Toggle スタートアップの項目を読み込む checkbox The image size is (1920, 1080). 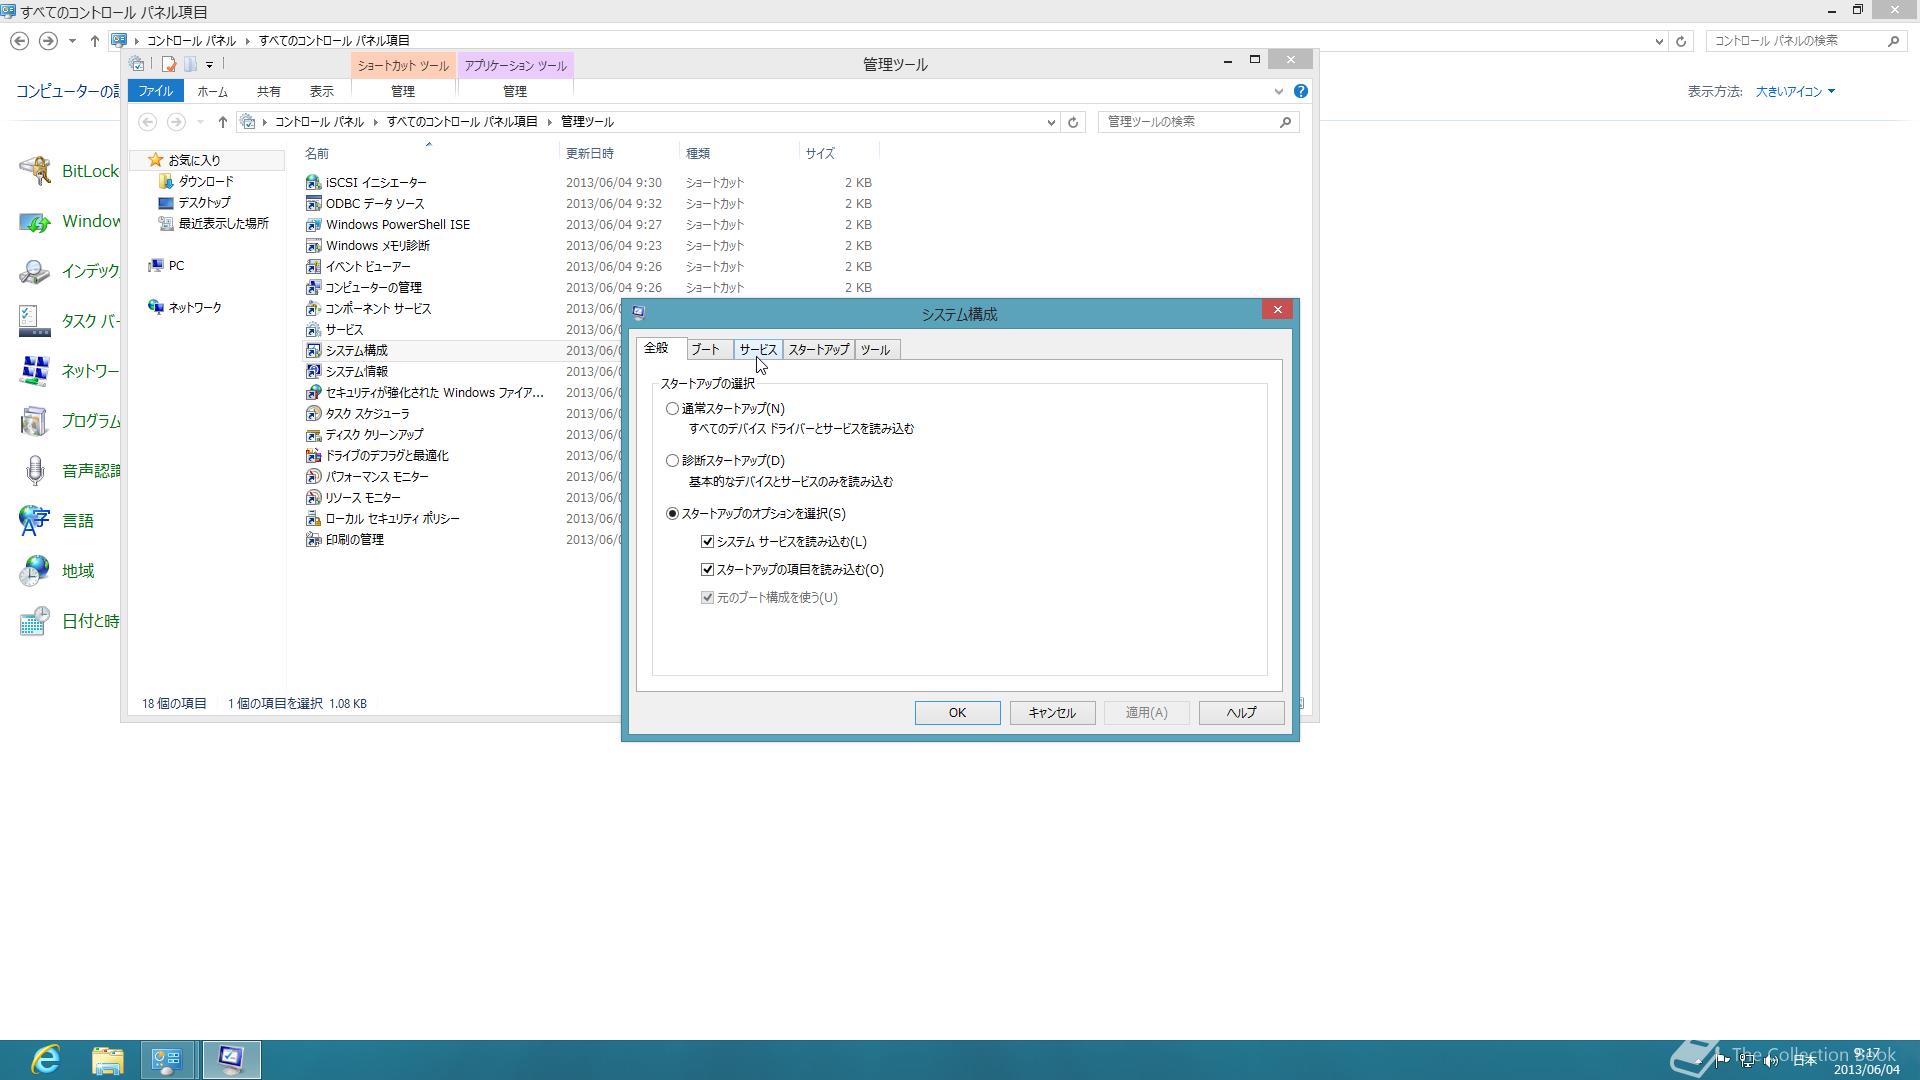tap(708, 570)
